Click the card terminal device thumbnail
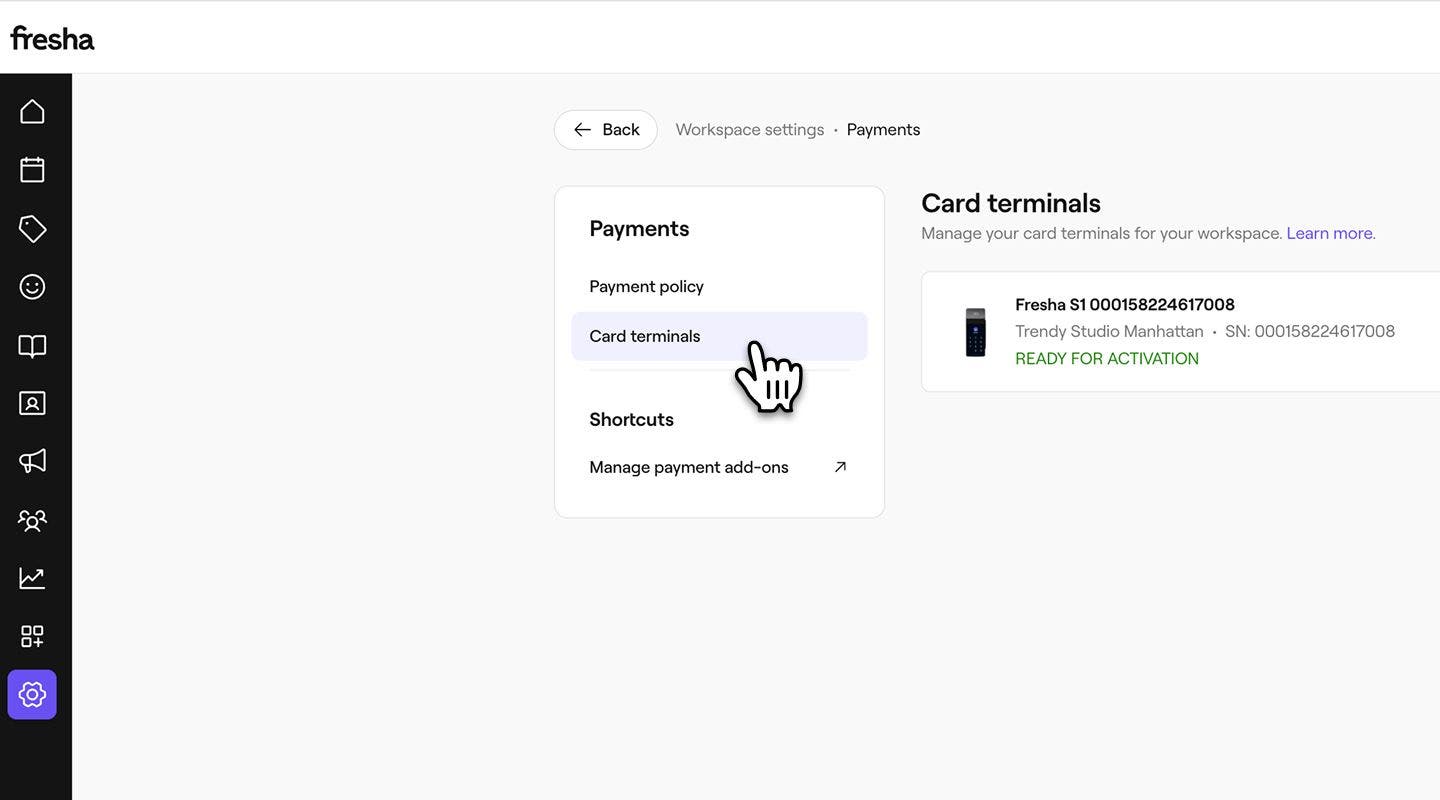1440x800 pixels. pos(975,332)
